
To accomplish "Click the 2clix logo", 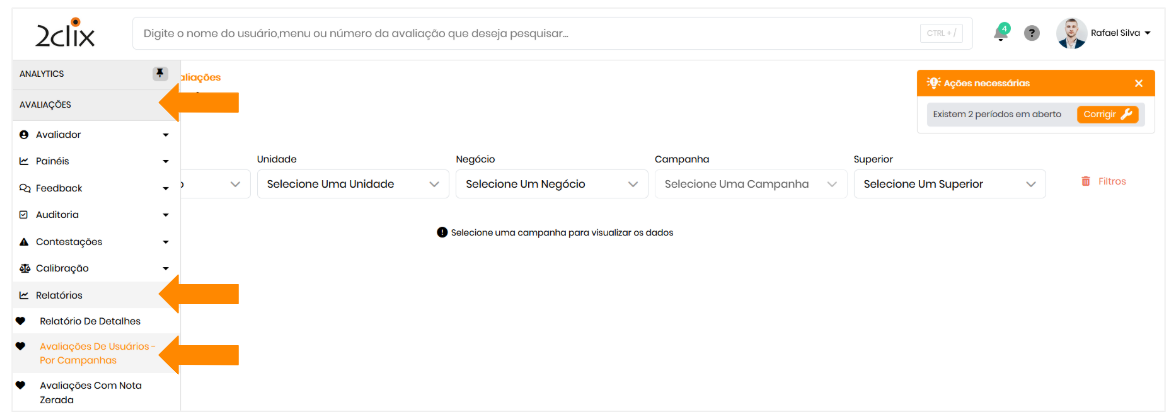I will (65, 32).
